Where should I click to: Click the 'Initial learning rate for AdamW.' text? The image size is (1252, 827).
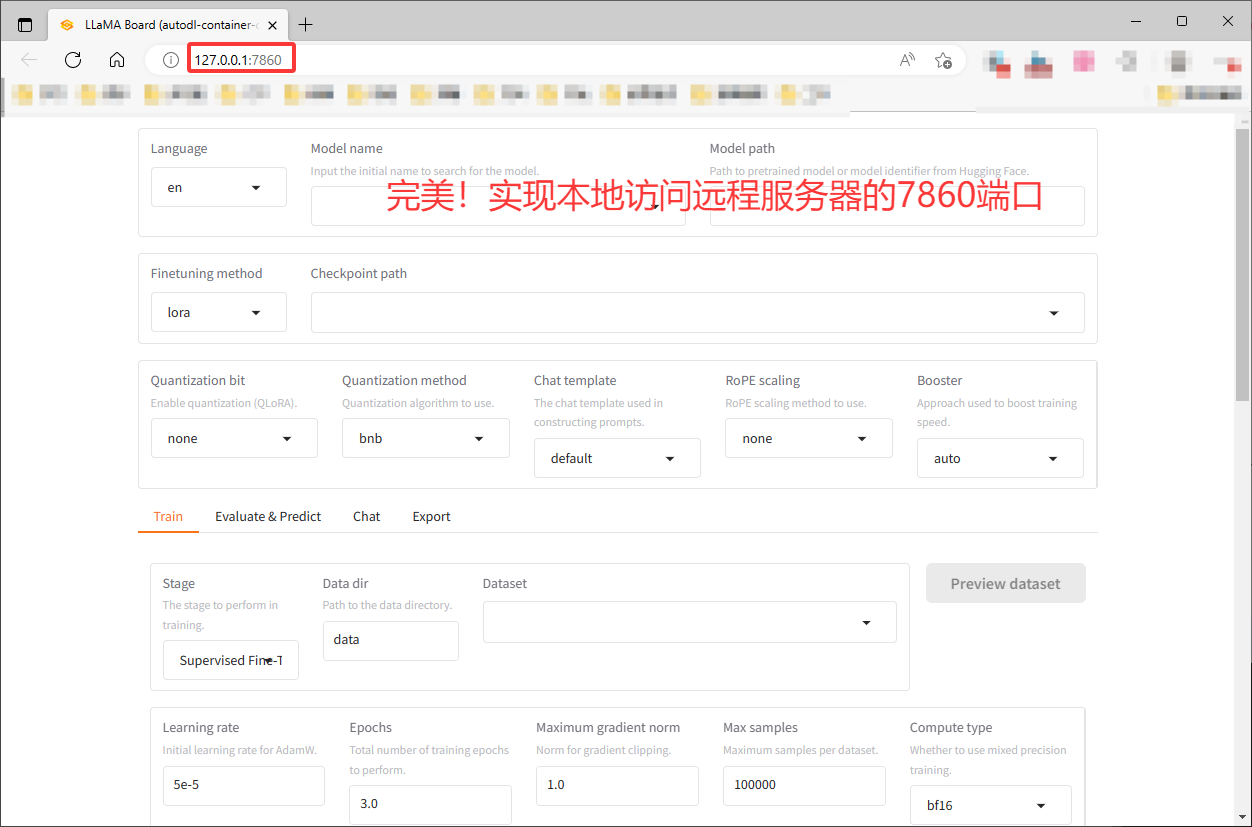[240, 750]
